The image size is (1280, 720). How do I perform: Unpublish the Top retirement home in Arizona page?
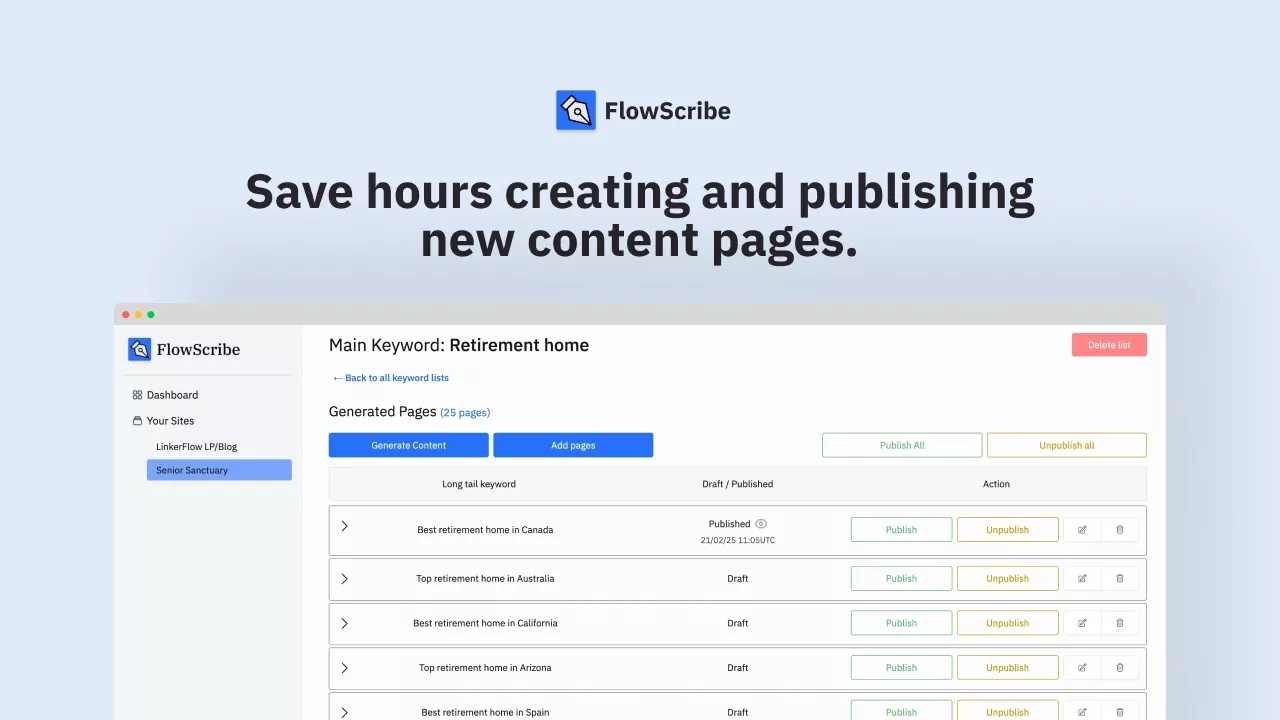click(1007, 667)
